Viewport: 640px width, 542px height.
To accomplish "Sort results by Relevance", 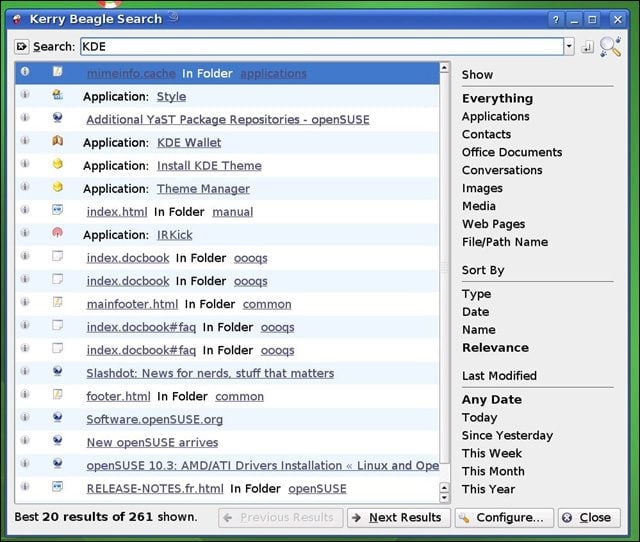I will pos(495,348).
